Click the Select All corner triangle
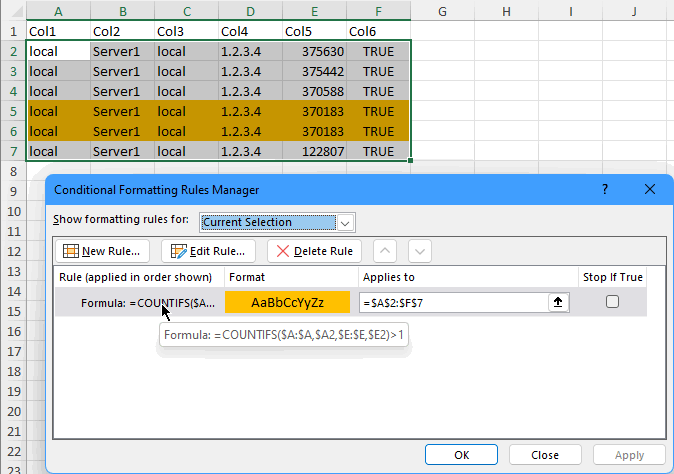This screenshot has width=674, height=474. pos(17,11)
